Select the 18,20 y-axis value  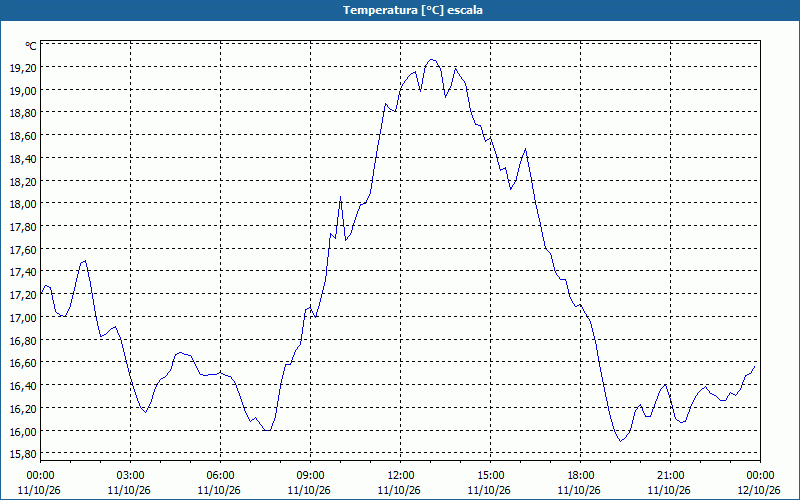[x=23, y=181]
